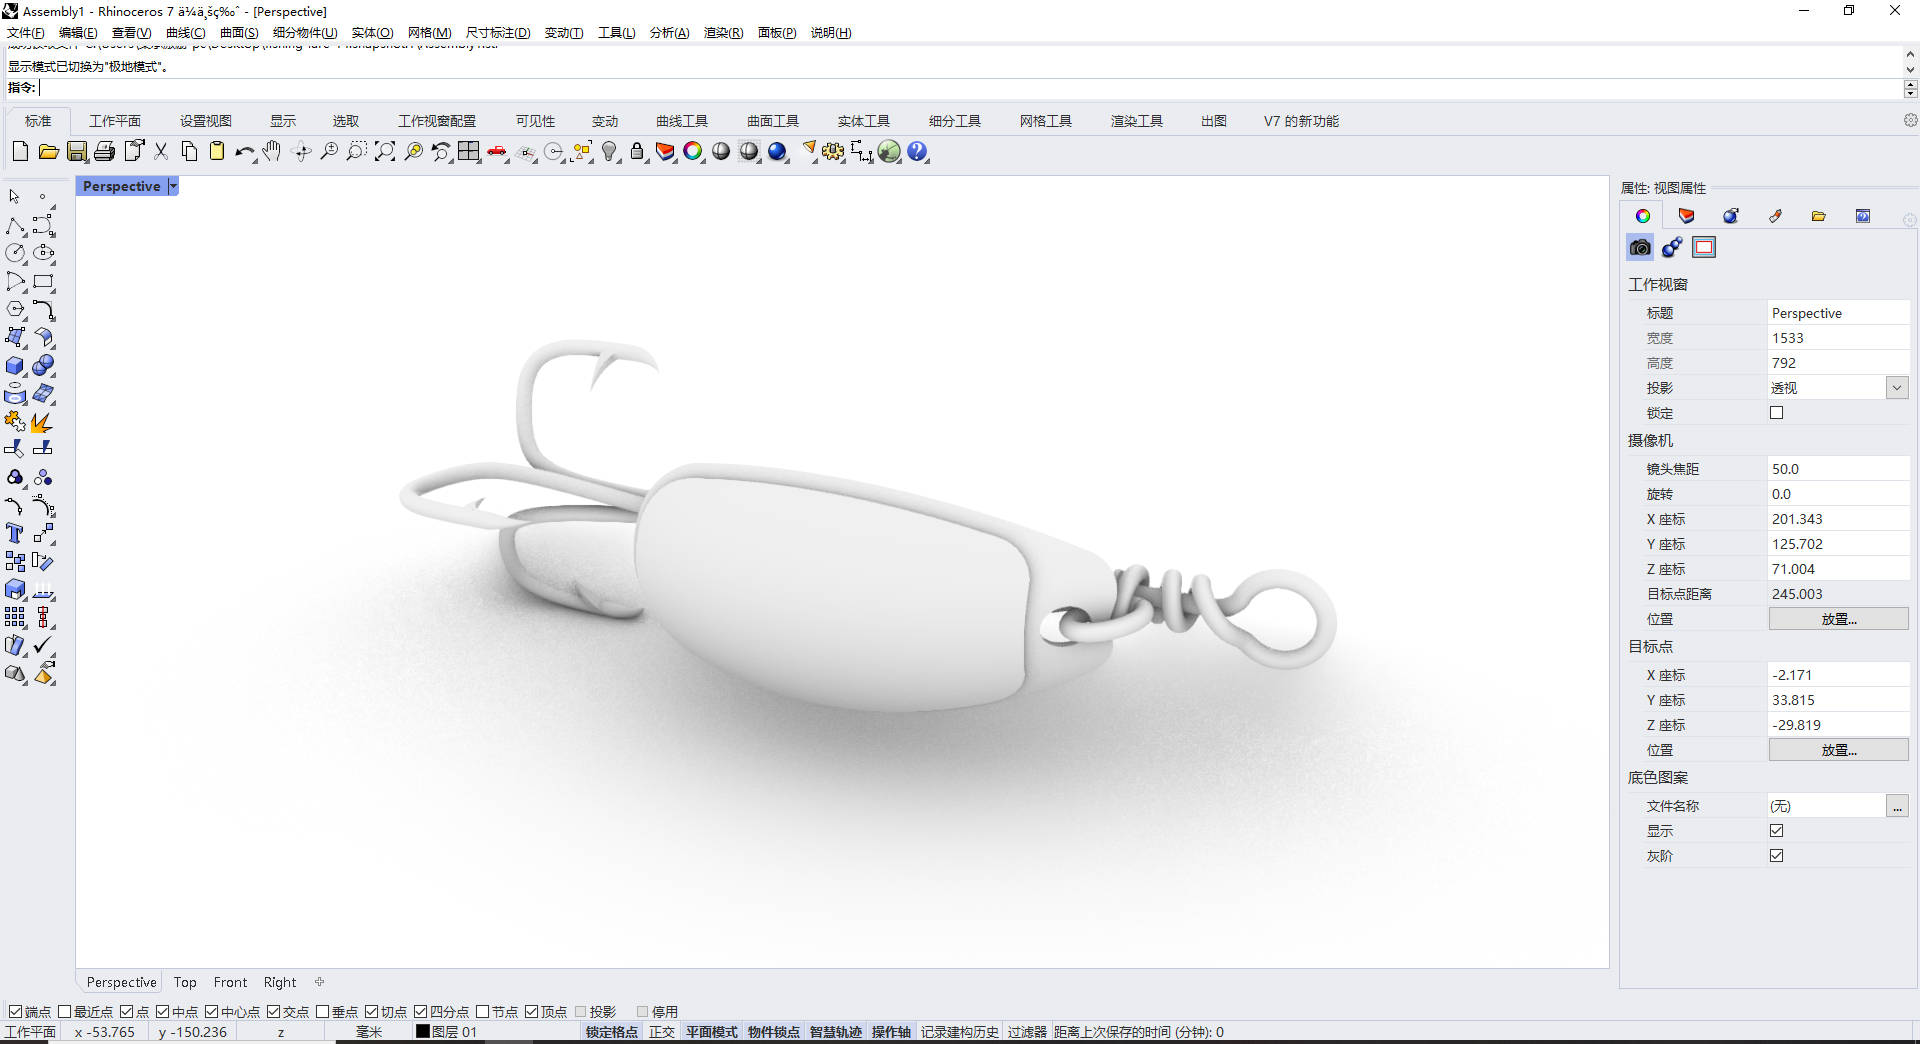This screenshot has width=1920, height=1044.
Task: Open the 文件(F) menu
Action: coord(26,33)
